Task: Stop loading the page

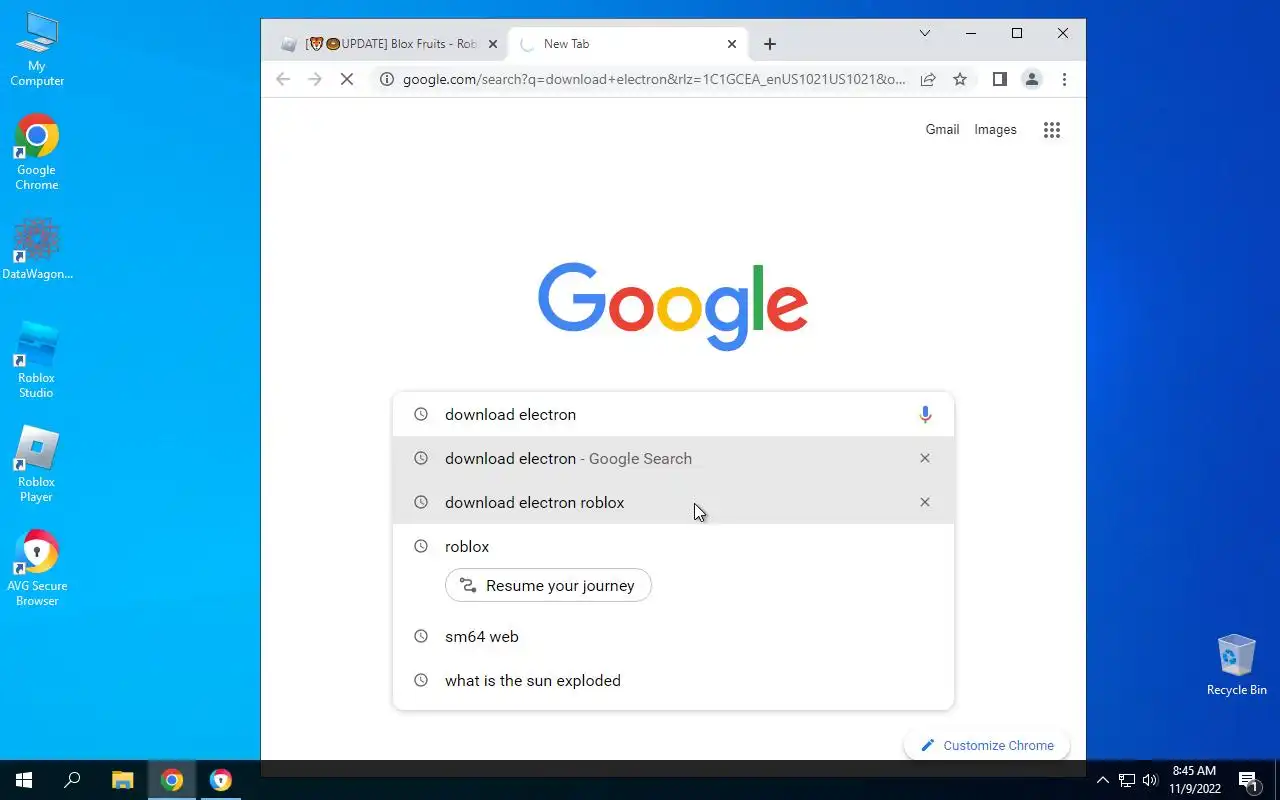Action: click(x=347, y=79)
